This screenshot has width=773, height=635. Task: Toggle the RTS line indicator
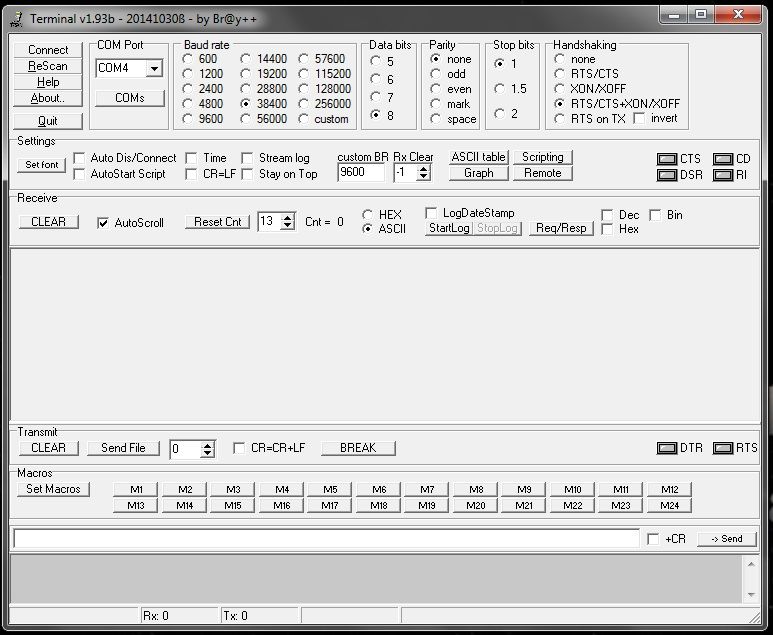723,448
